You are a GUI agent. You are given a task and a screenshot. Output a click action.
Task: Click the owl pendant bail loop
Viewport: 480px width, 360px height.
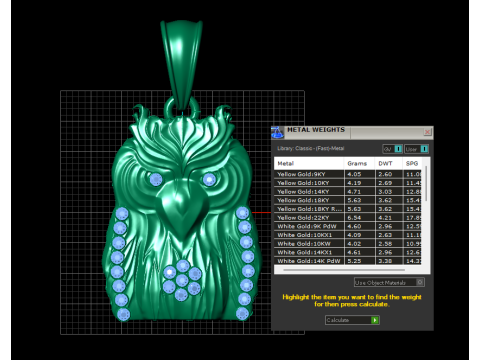tap(181, 65)
